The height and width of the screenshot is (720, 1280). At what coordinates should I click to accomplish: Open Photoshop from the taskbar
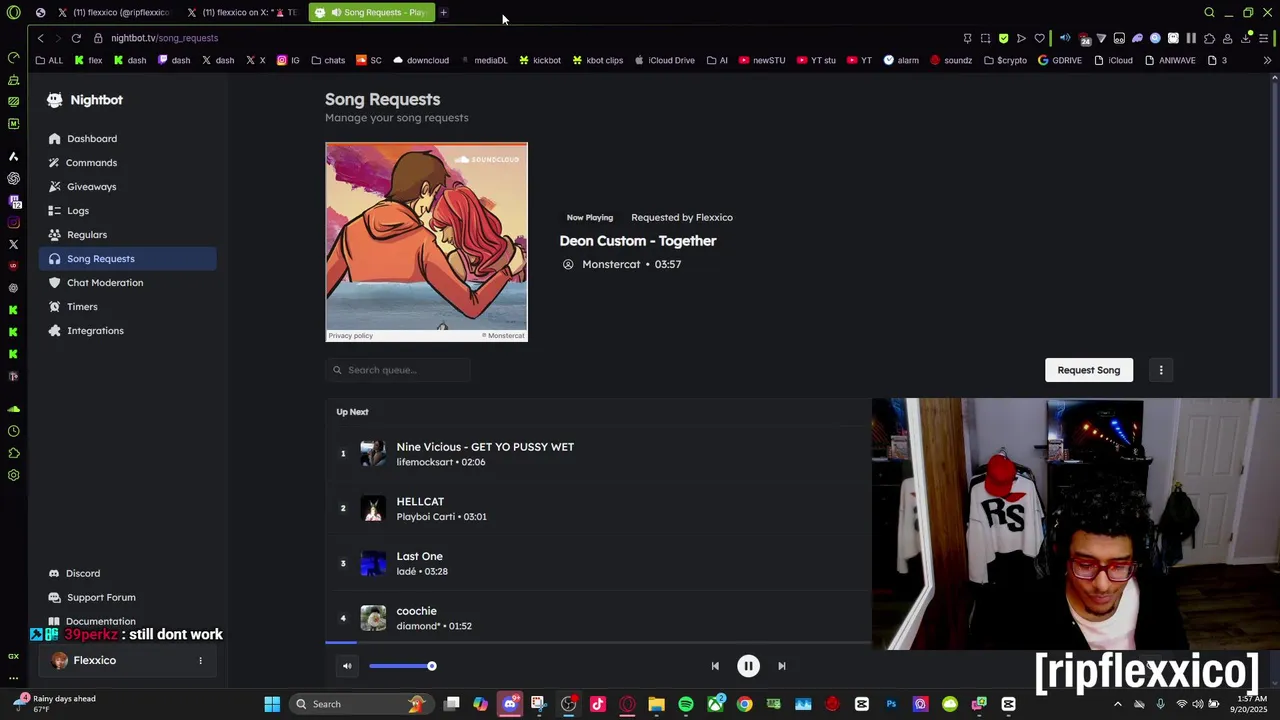[x=891, y=704]
